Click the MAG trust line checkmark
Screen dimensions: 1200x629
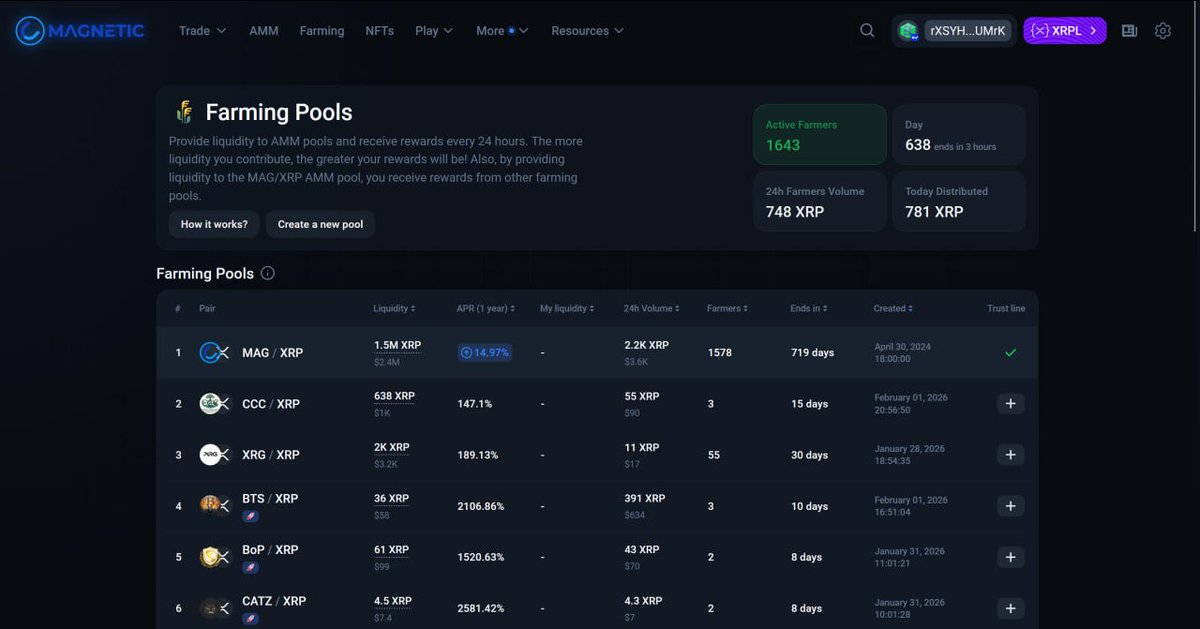pyautogui.click(x=1010, y=353)
